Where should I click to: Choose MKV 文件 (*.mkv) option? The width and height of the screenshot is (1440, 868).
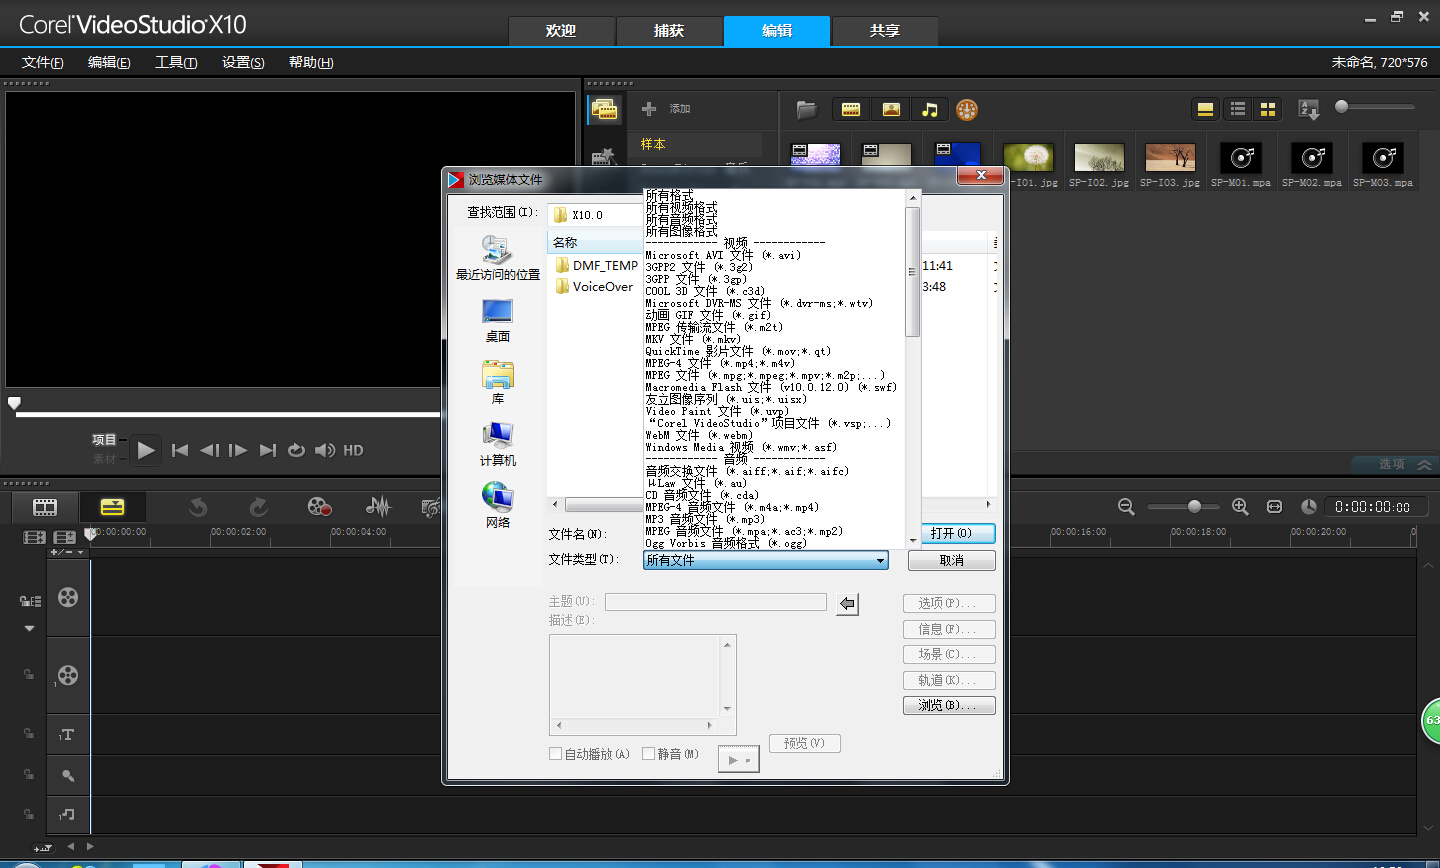693,339
